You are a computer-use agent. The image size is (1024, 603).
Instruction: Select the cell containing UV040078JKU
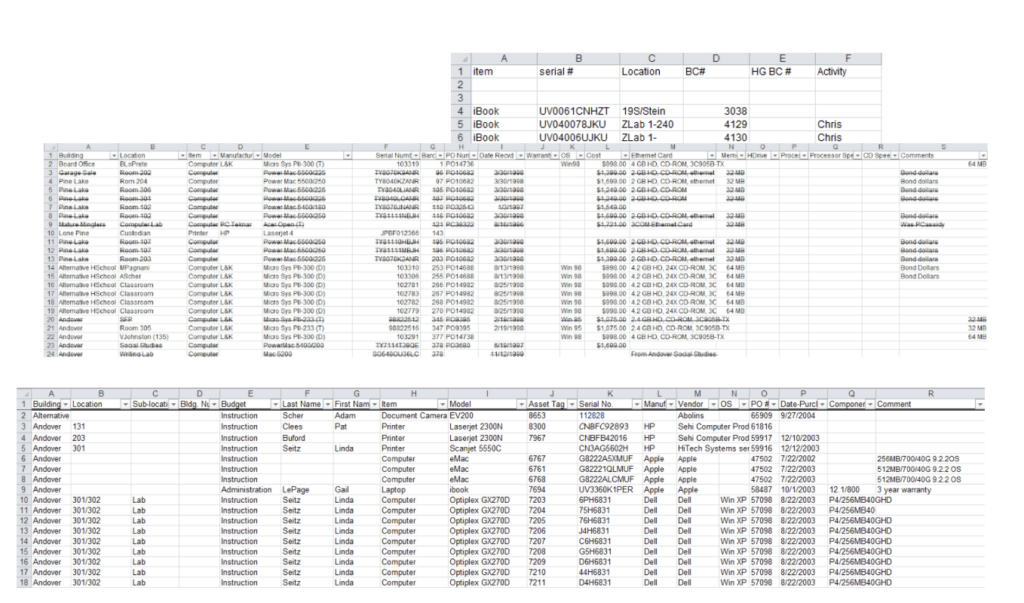point(578,124)
